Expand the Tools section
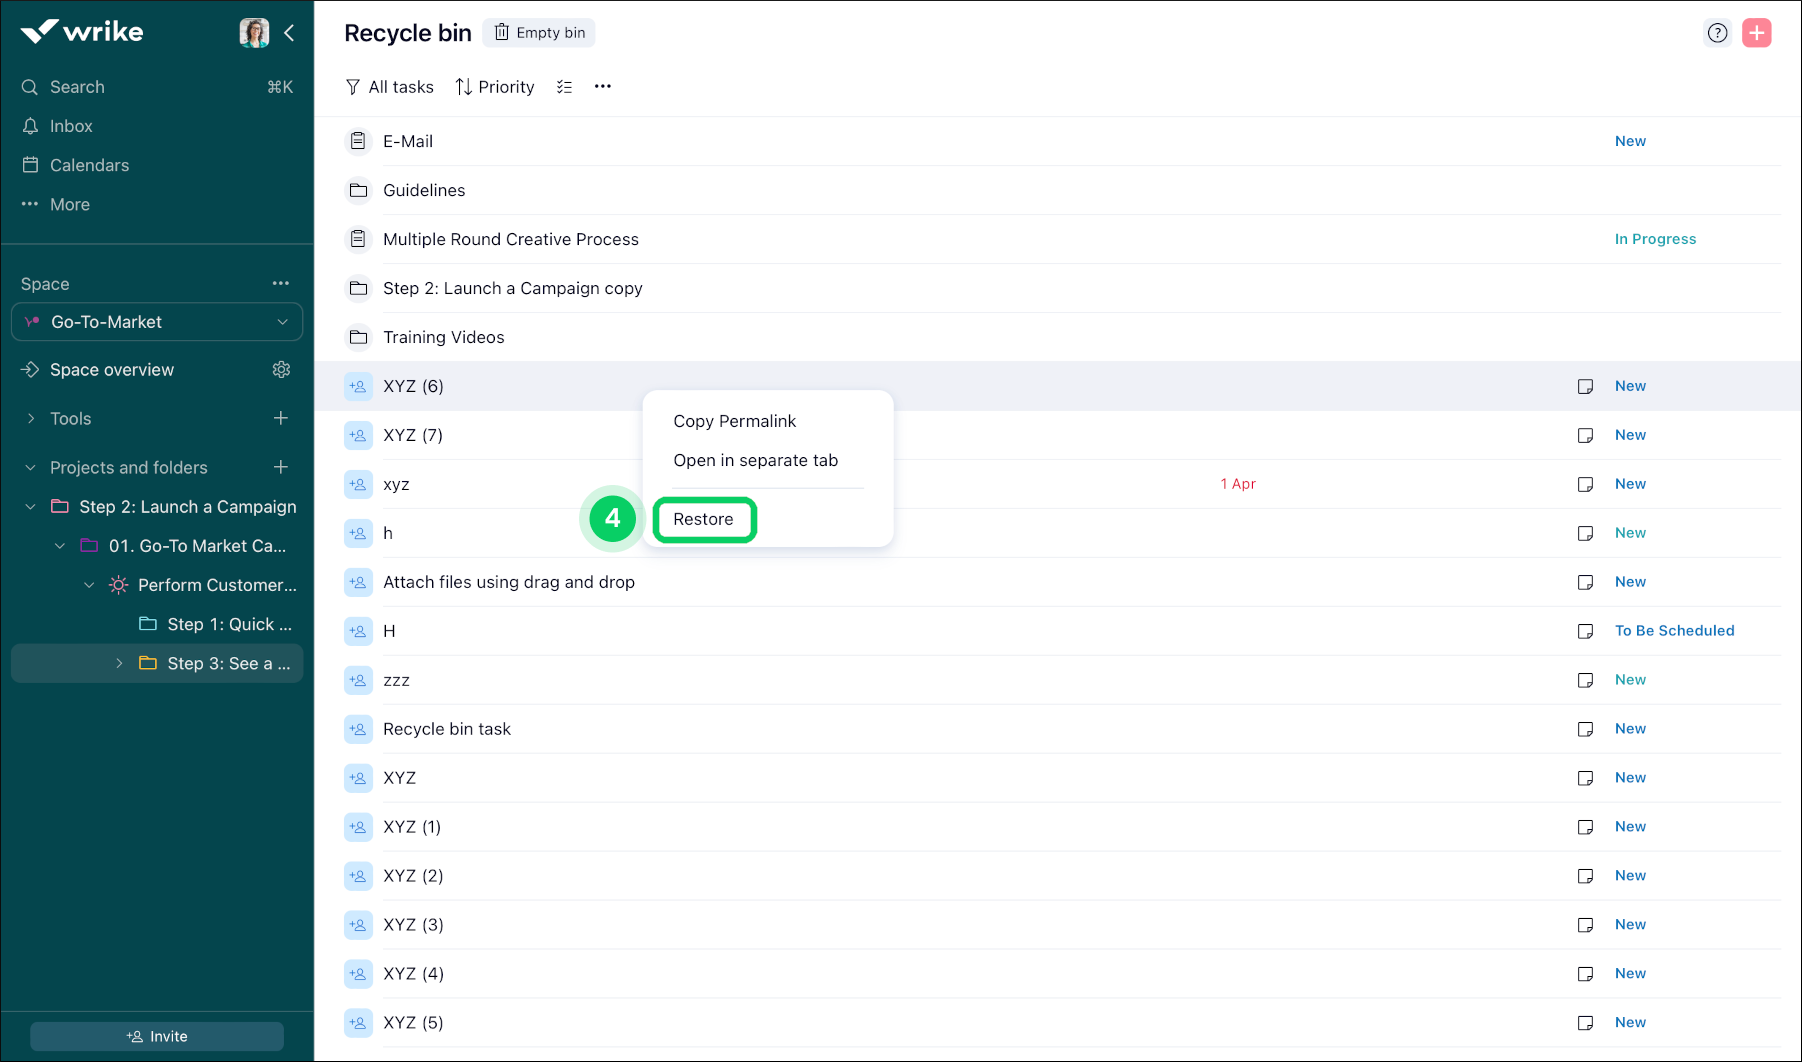 tap(31, 419)
